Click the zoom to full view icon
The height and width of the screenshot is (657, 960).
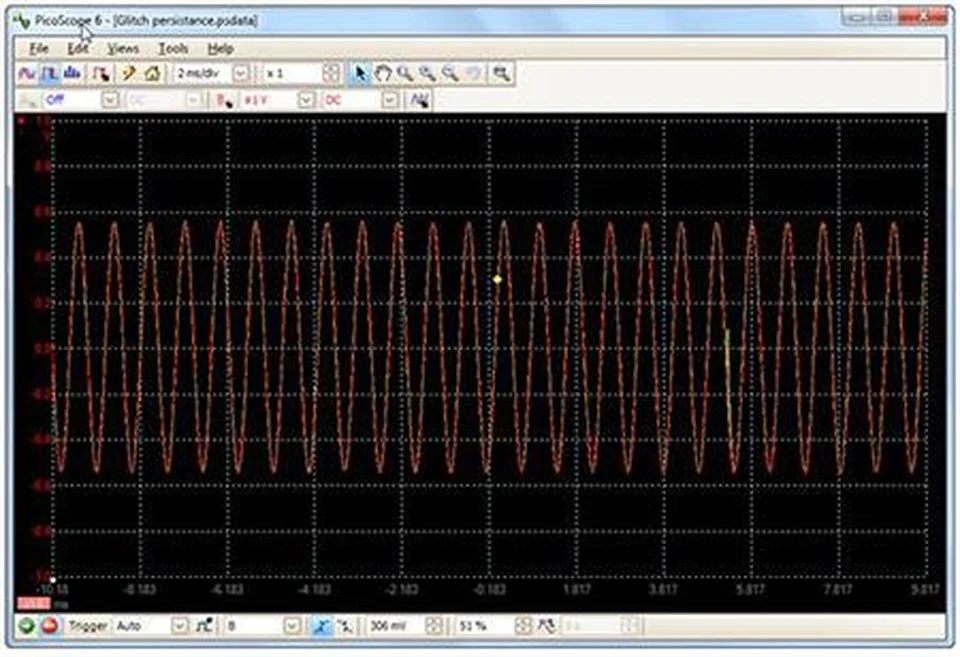coord(501,73)
